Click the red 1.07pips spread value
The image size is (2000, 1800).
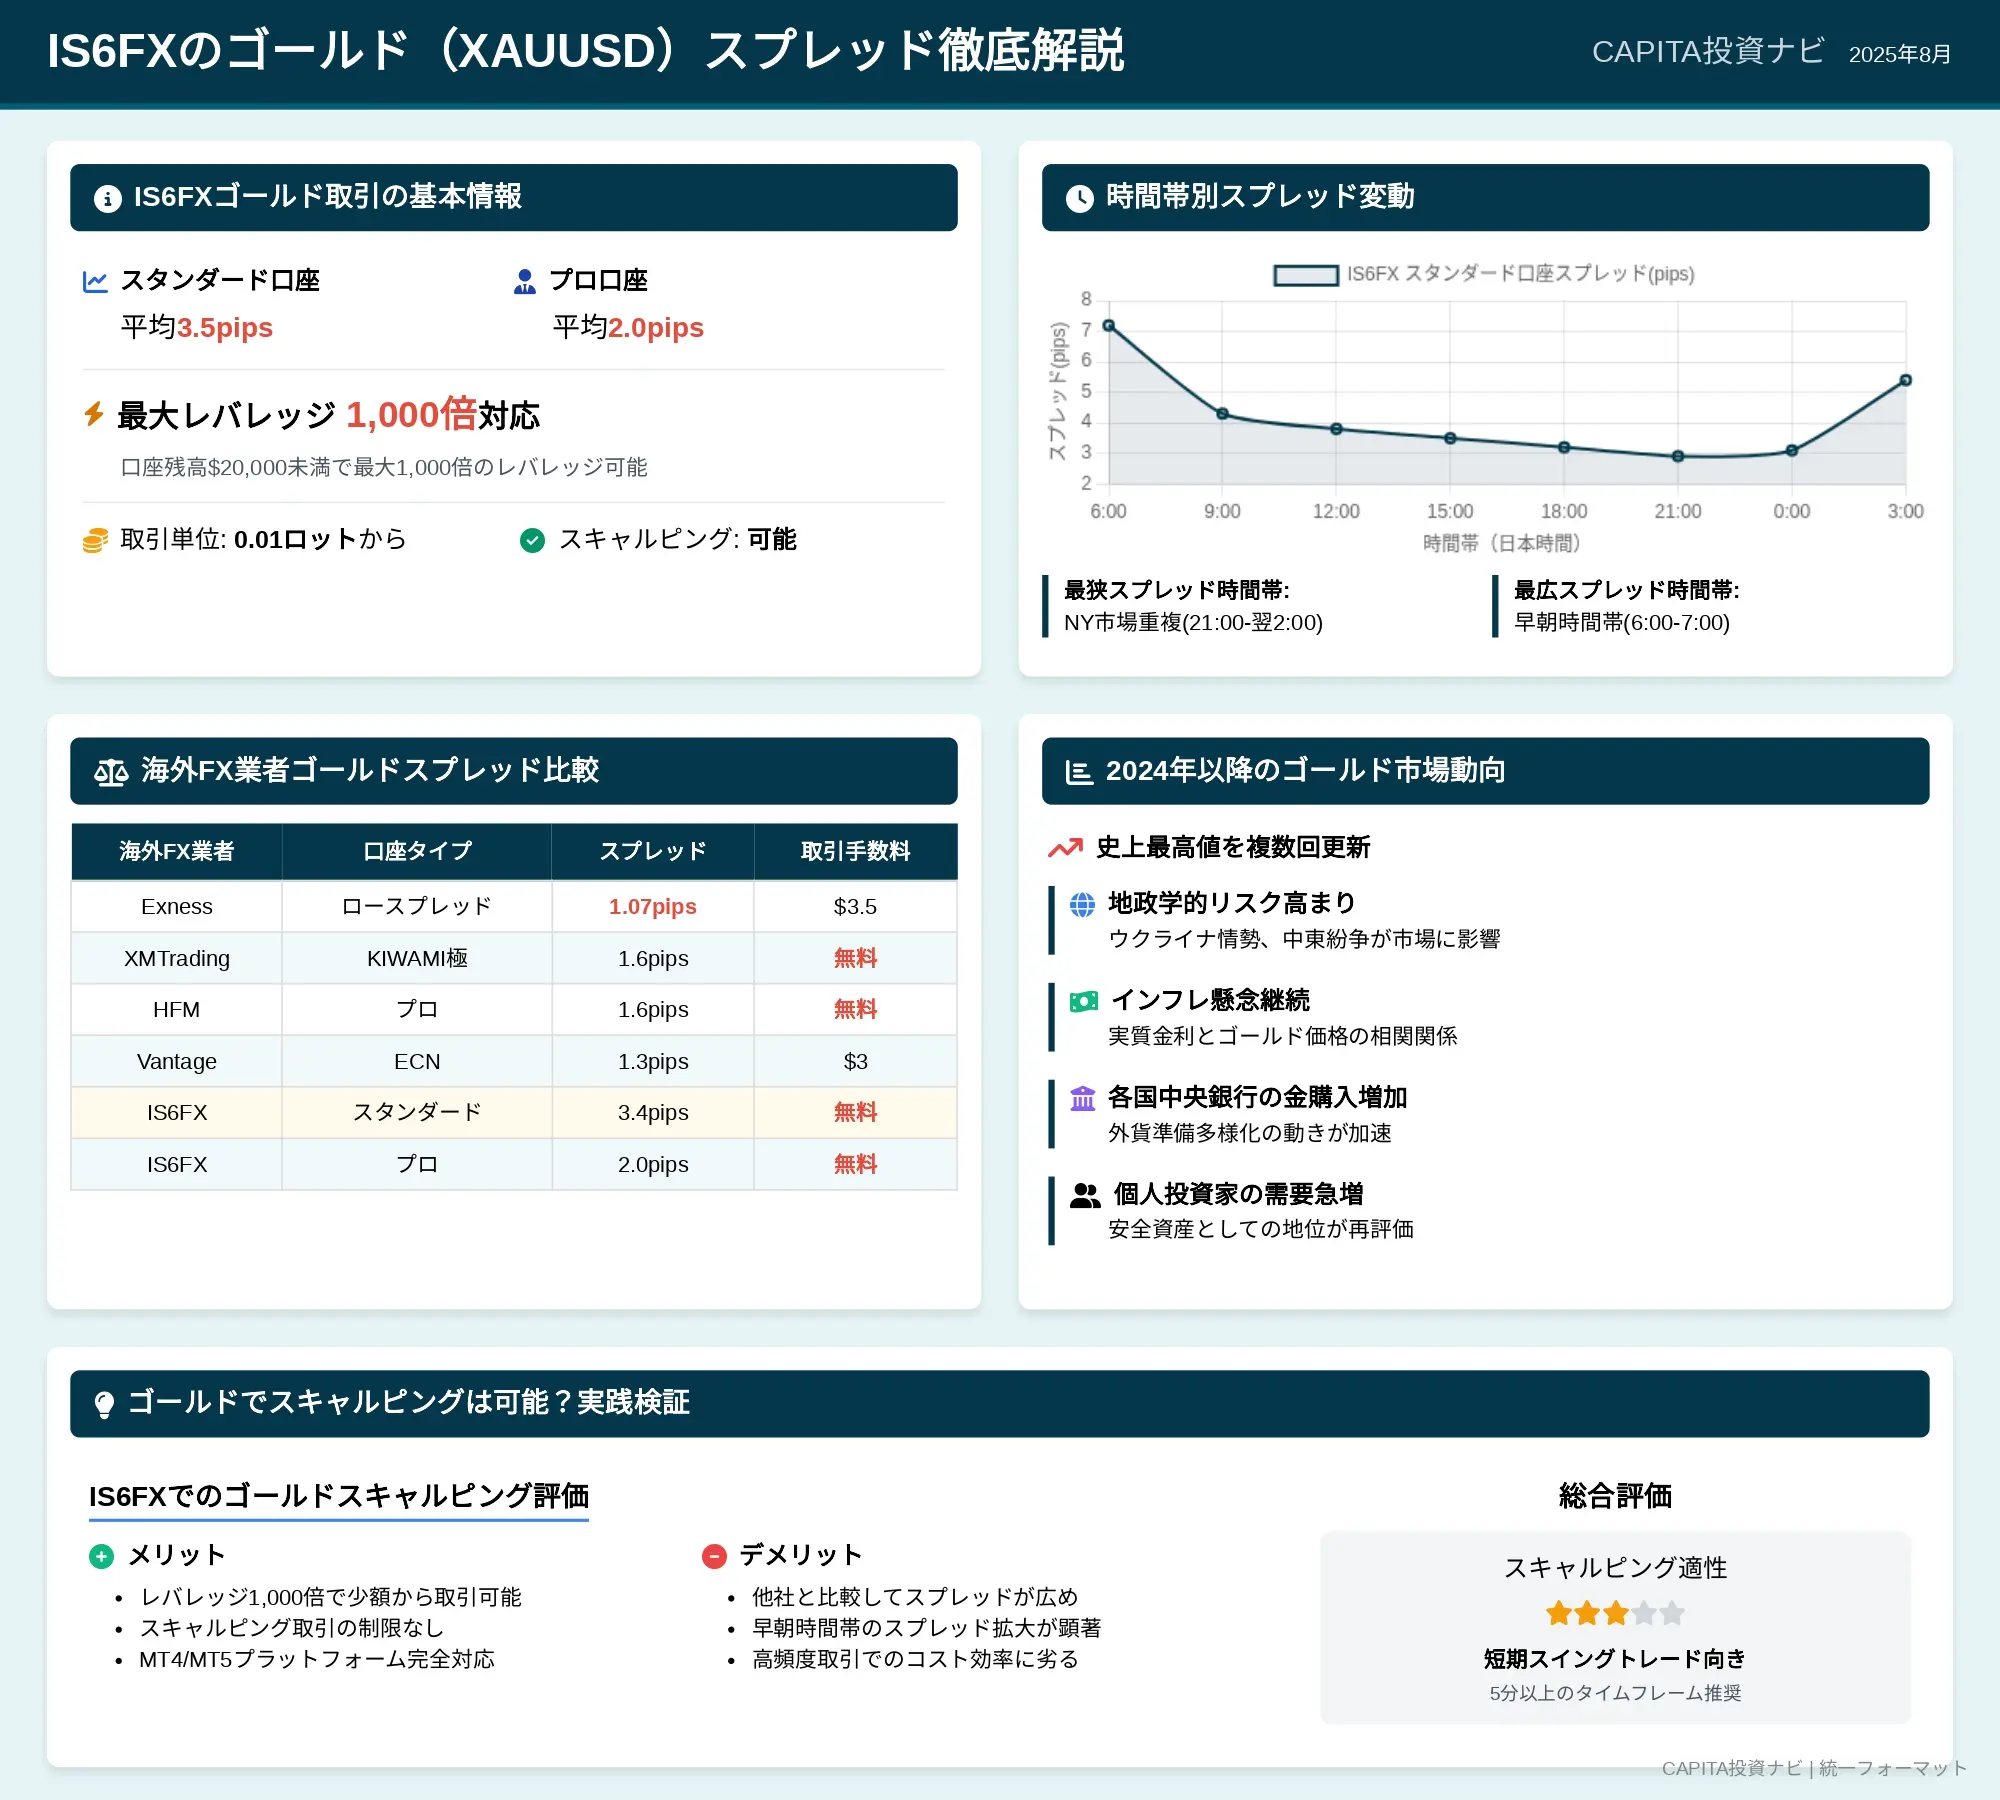(x=653, y=906)
